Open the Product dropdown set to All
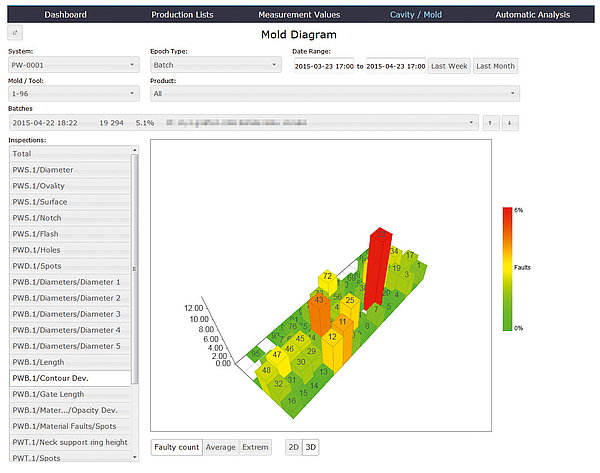Screen dimensions: 600x473 click(334, 93)
